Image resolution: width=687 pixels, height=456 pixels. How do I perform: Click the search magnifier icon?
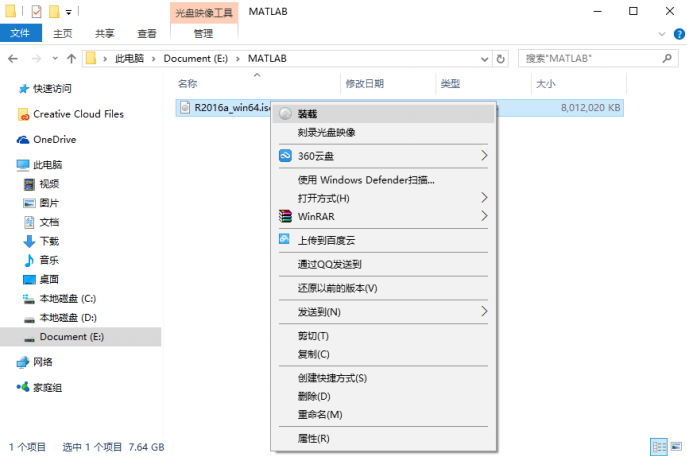pyautogui.click(x=667, y=58)
